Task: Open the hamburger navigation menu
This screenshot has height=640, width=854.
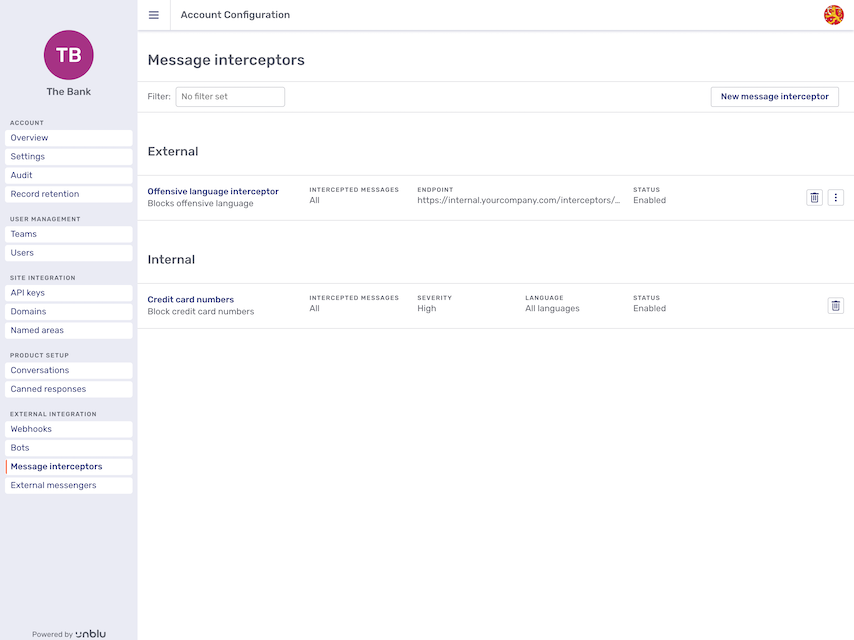Action: [x=153, y=15]
